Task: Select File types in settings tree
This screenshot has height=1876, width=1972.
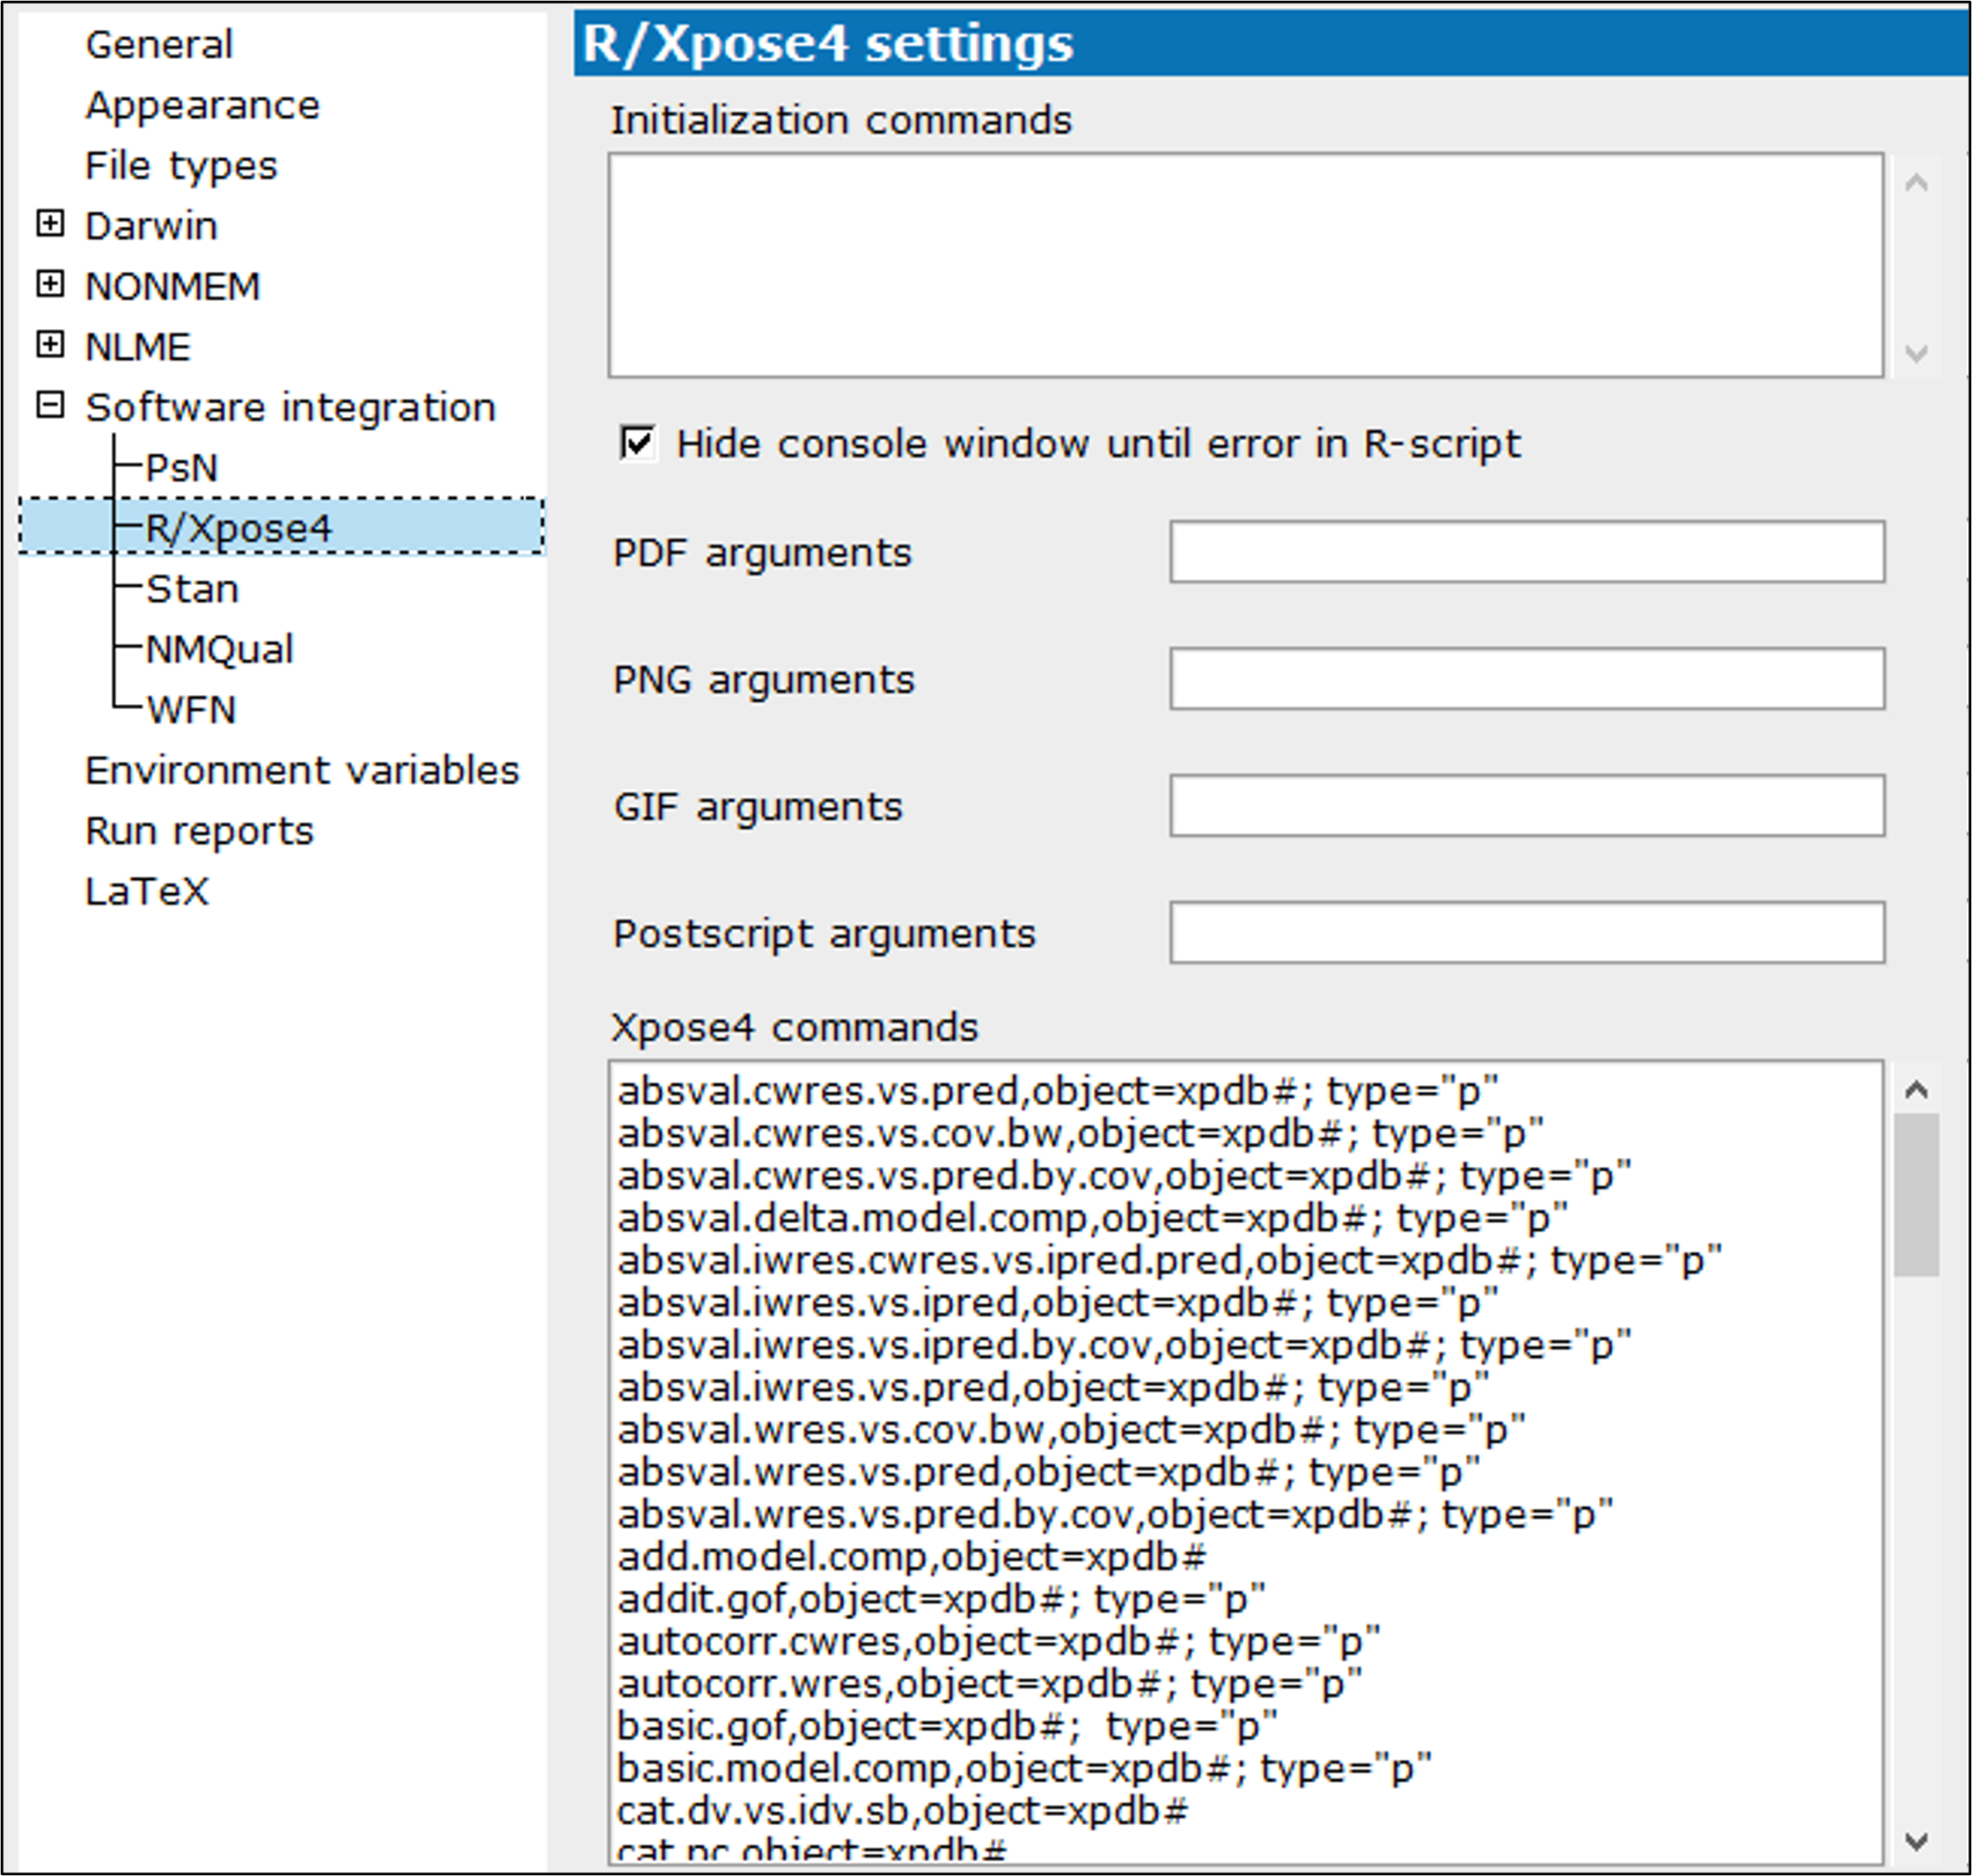Action: coord(181,166)
